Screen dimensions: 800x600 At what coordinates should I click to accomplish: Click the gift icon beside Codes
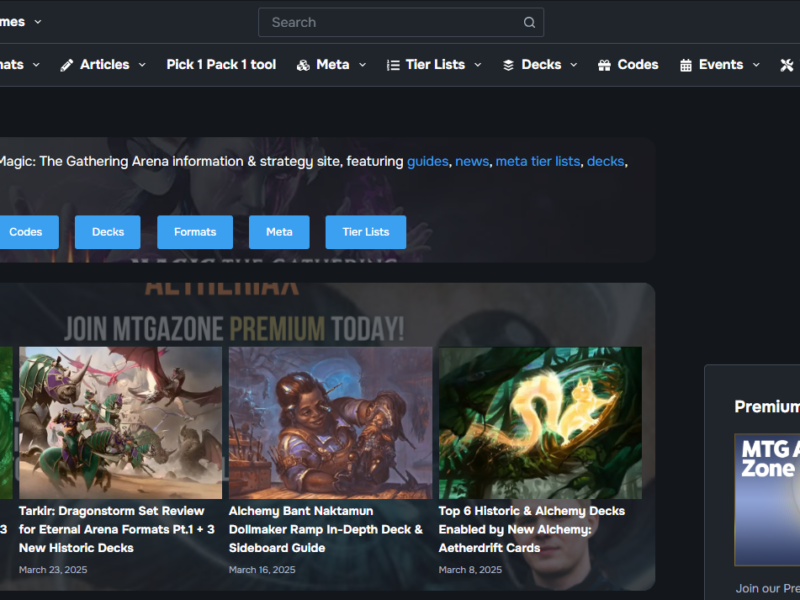click(x=604, y=65)
